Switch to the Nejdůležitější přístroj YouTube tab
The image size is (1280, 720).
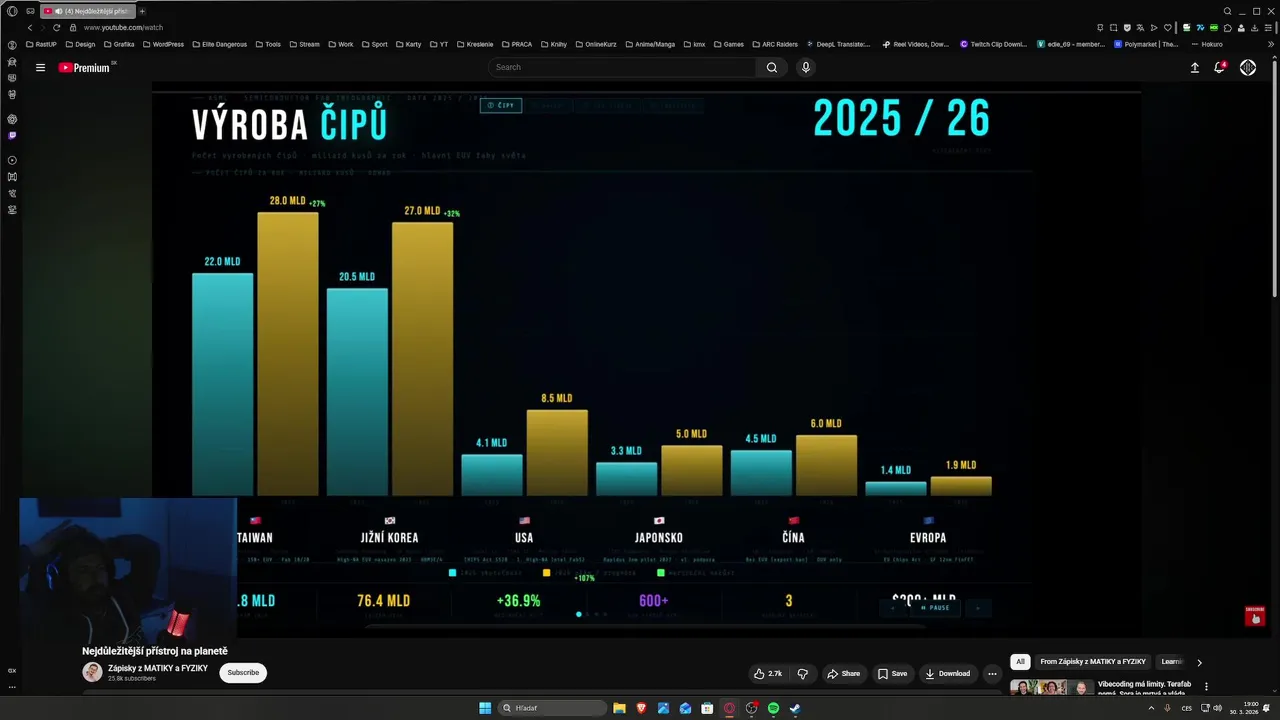coord(86,11)
